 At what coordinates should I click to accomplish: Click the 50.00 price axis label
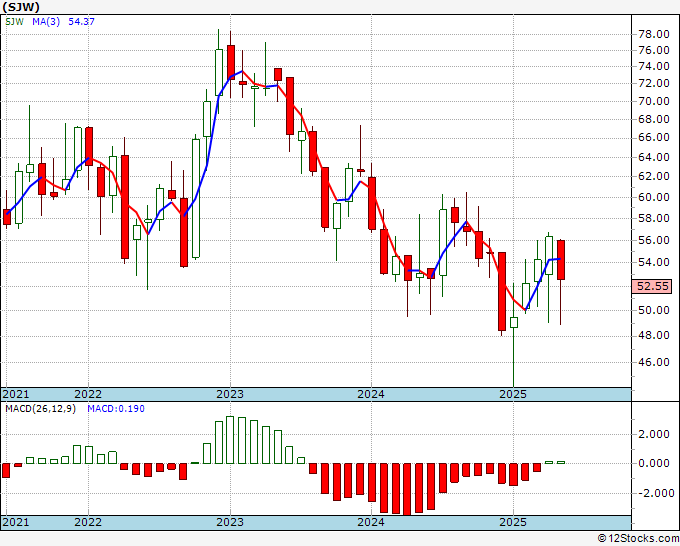pyautogui.click(x=654, y=310)
